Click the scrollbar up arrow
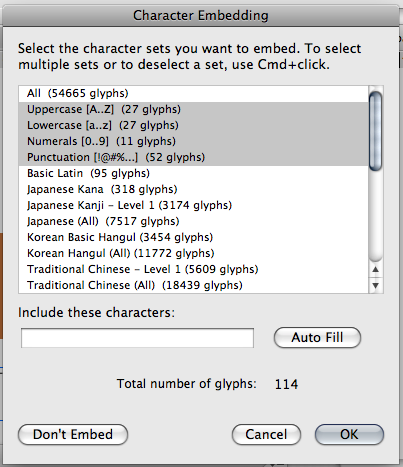 click(x=376, y=269)
